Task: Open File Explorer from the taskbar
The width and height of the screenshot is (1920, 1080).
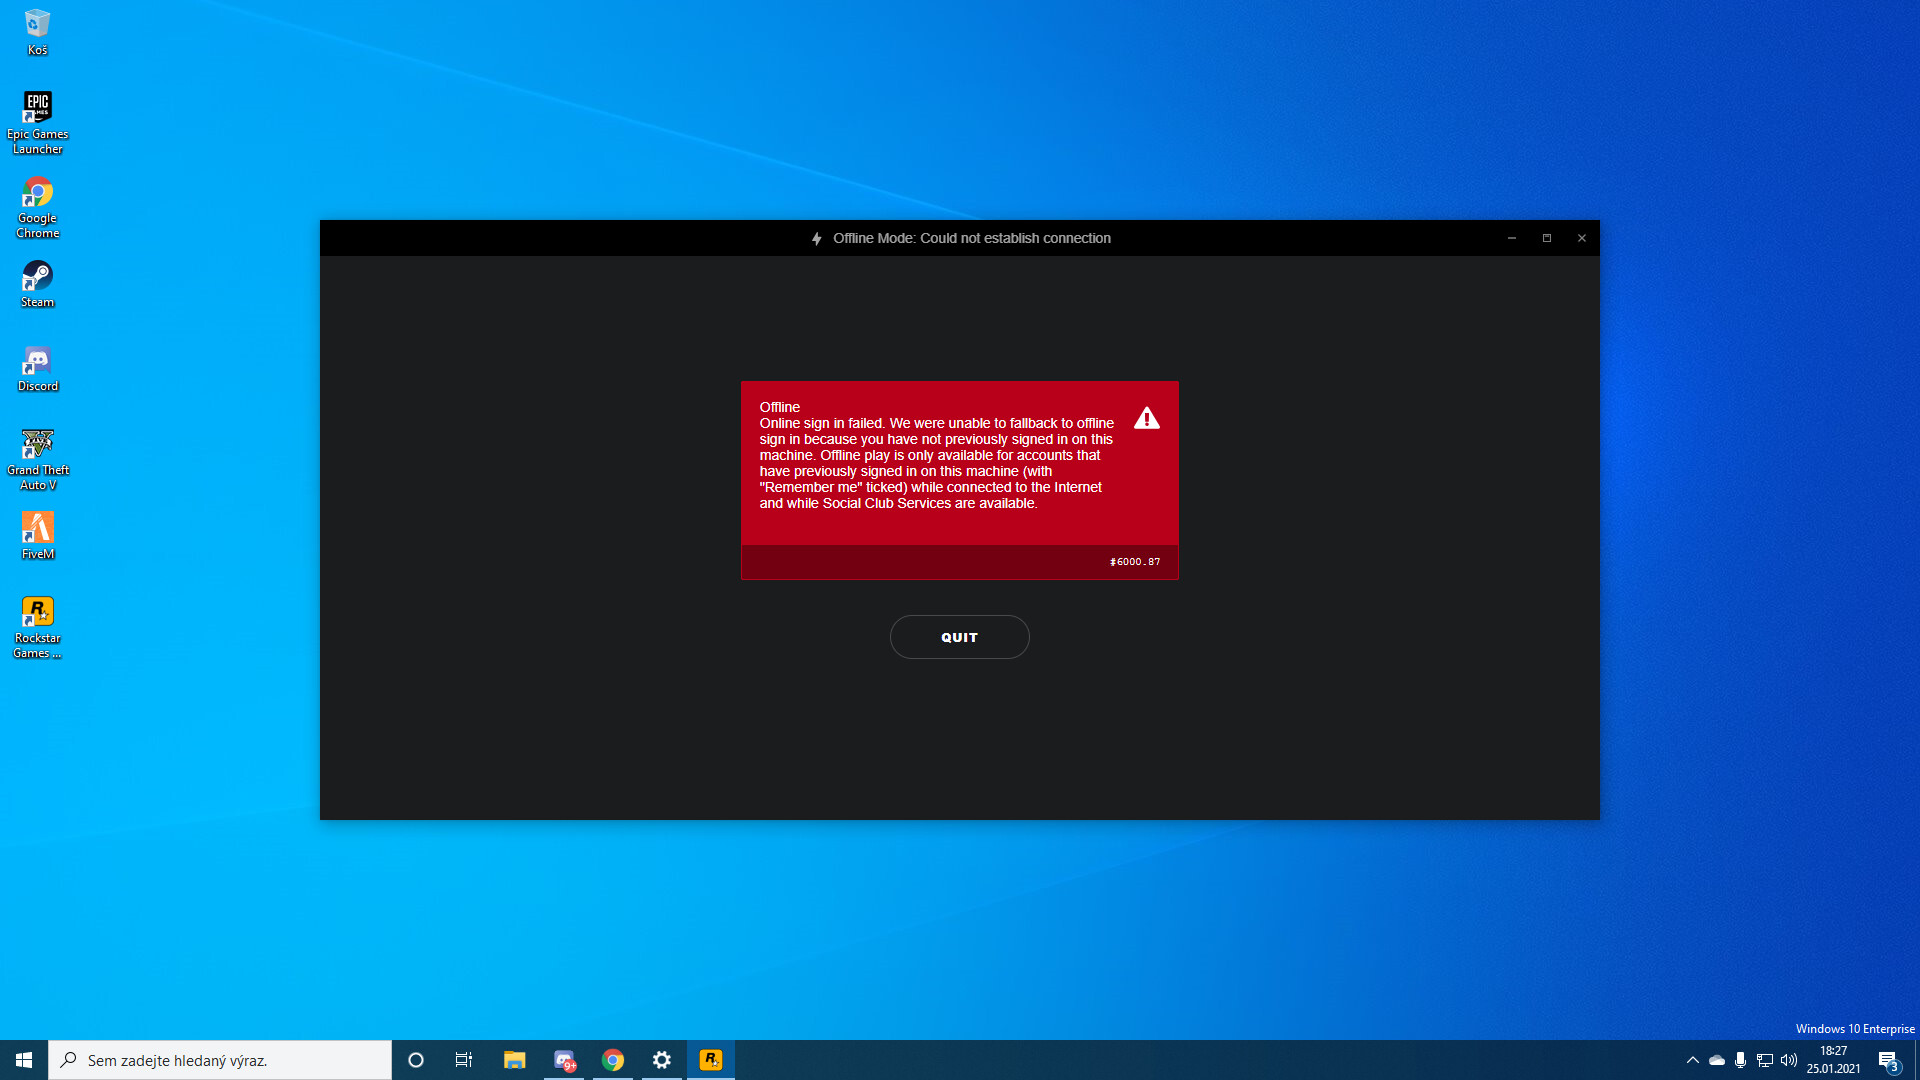Action: [x=514, y=1060]
